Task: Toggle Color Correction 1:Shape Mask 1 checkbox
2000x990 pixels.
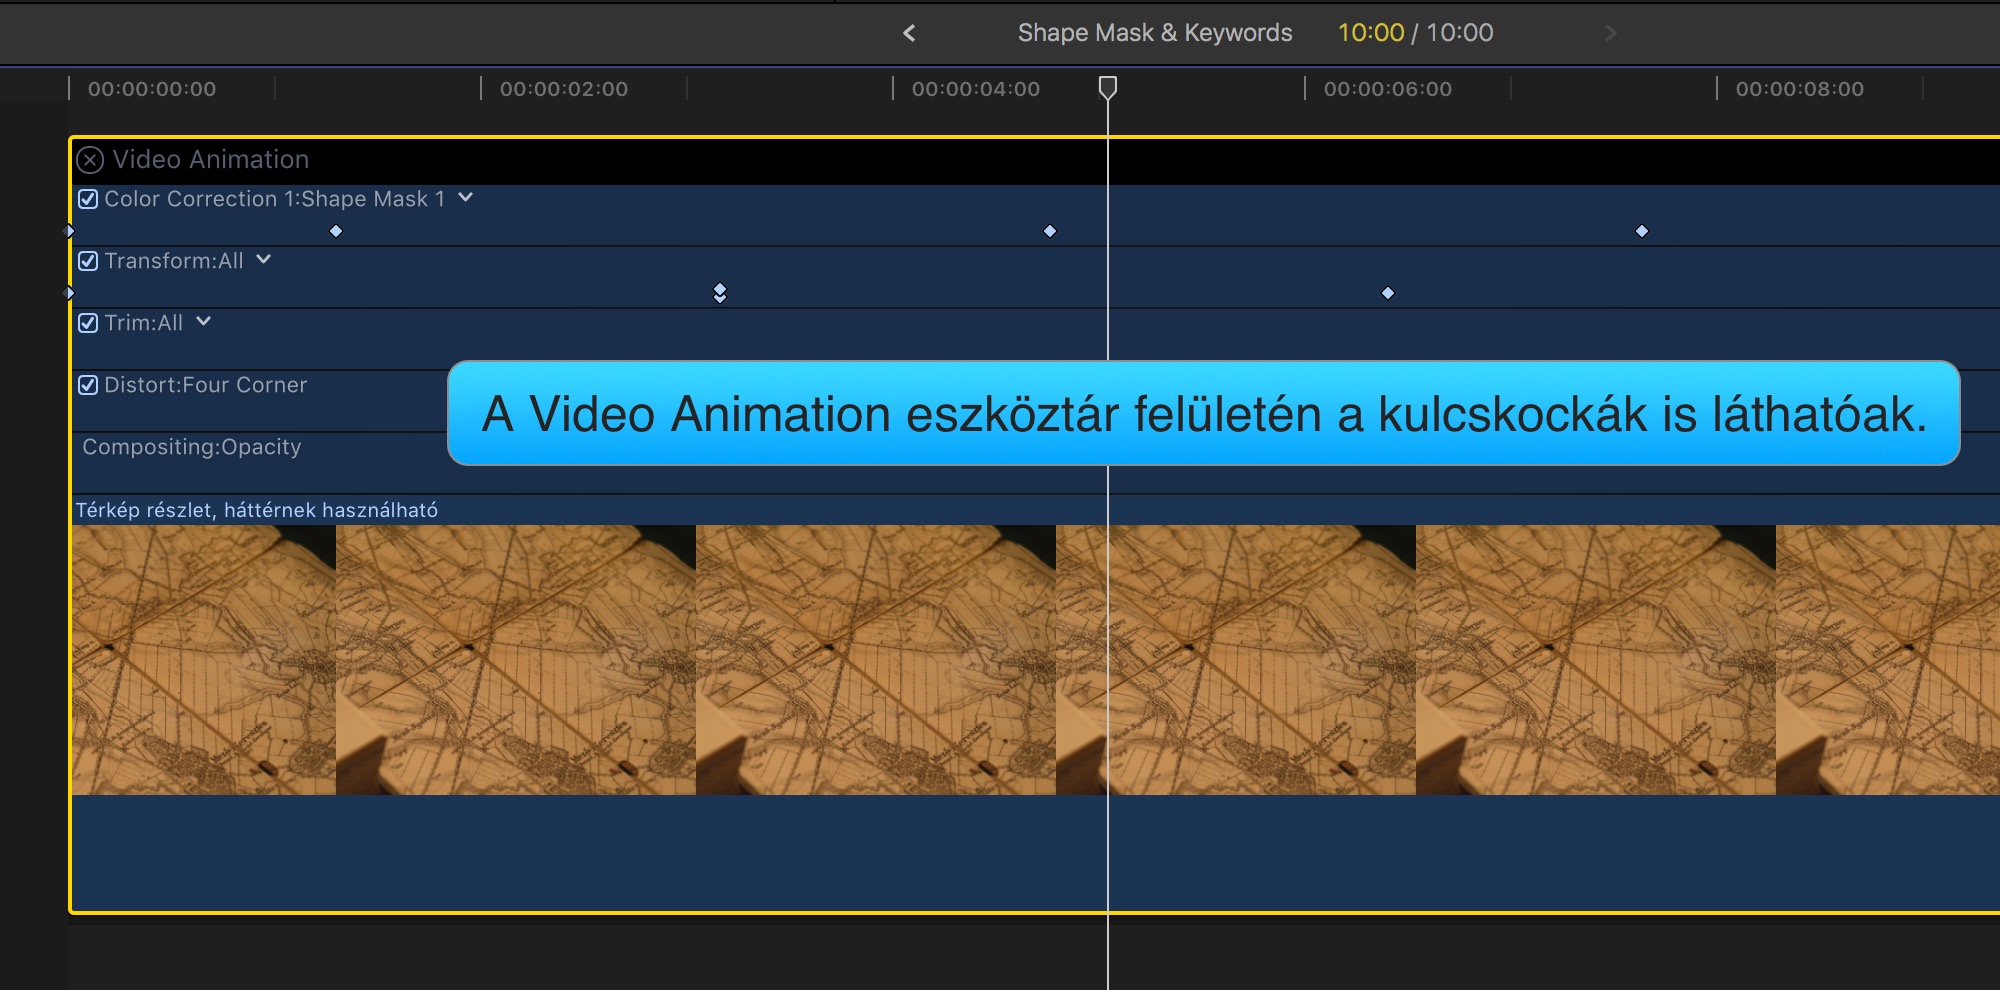Action: click(88, 199)
